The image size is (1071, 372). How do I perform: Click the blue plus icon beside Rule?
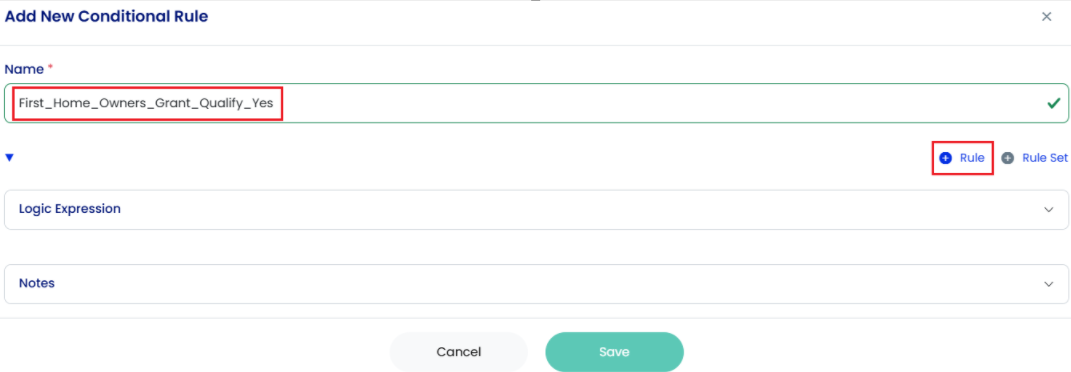coord(945,158)
